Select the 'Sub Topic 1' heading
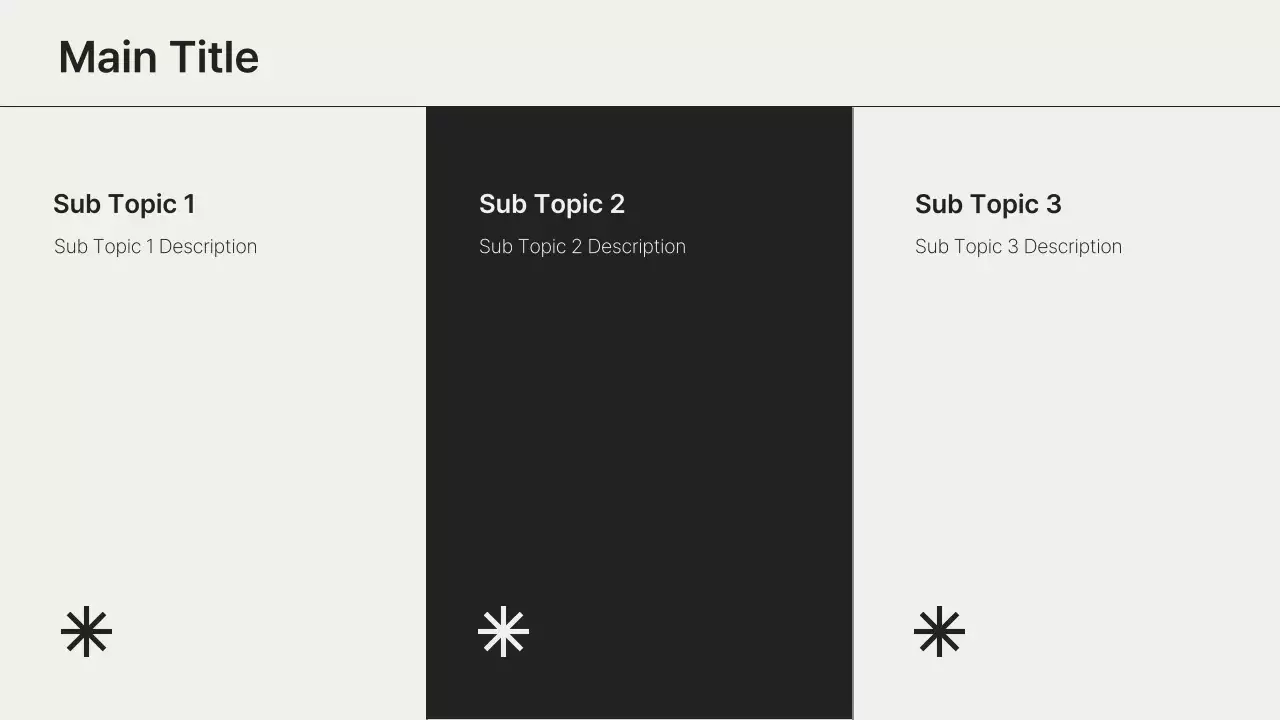The width and height of the screenshot is (1280, 720). [124, 204]
